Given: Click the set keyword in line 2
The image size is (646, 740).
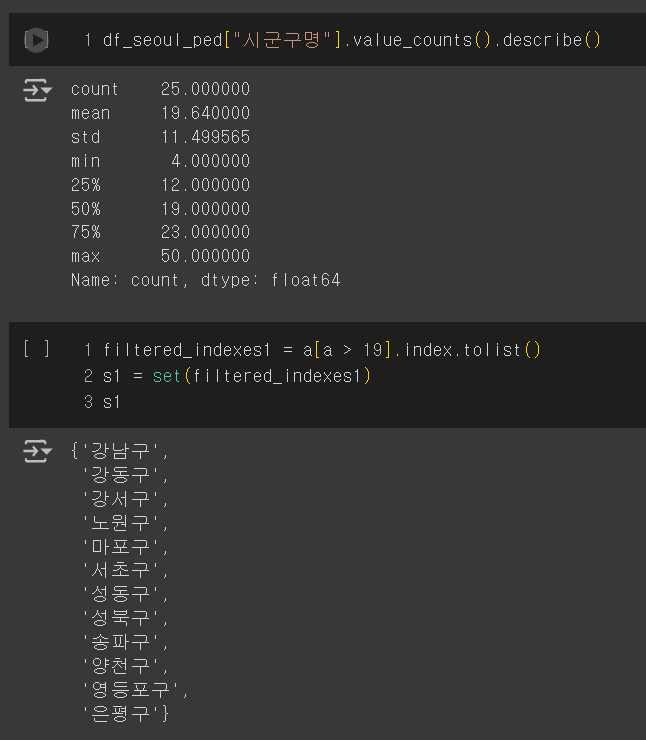Looking at the screenshot, I should (x=167, y=376).
